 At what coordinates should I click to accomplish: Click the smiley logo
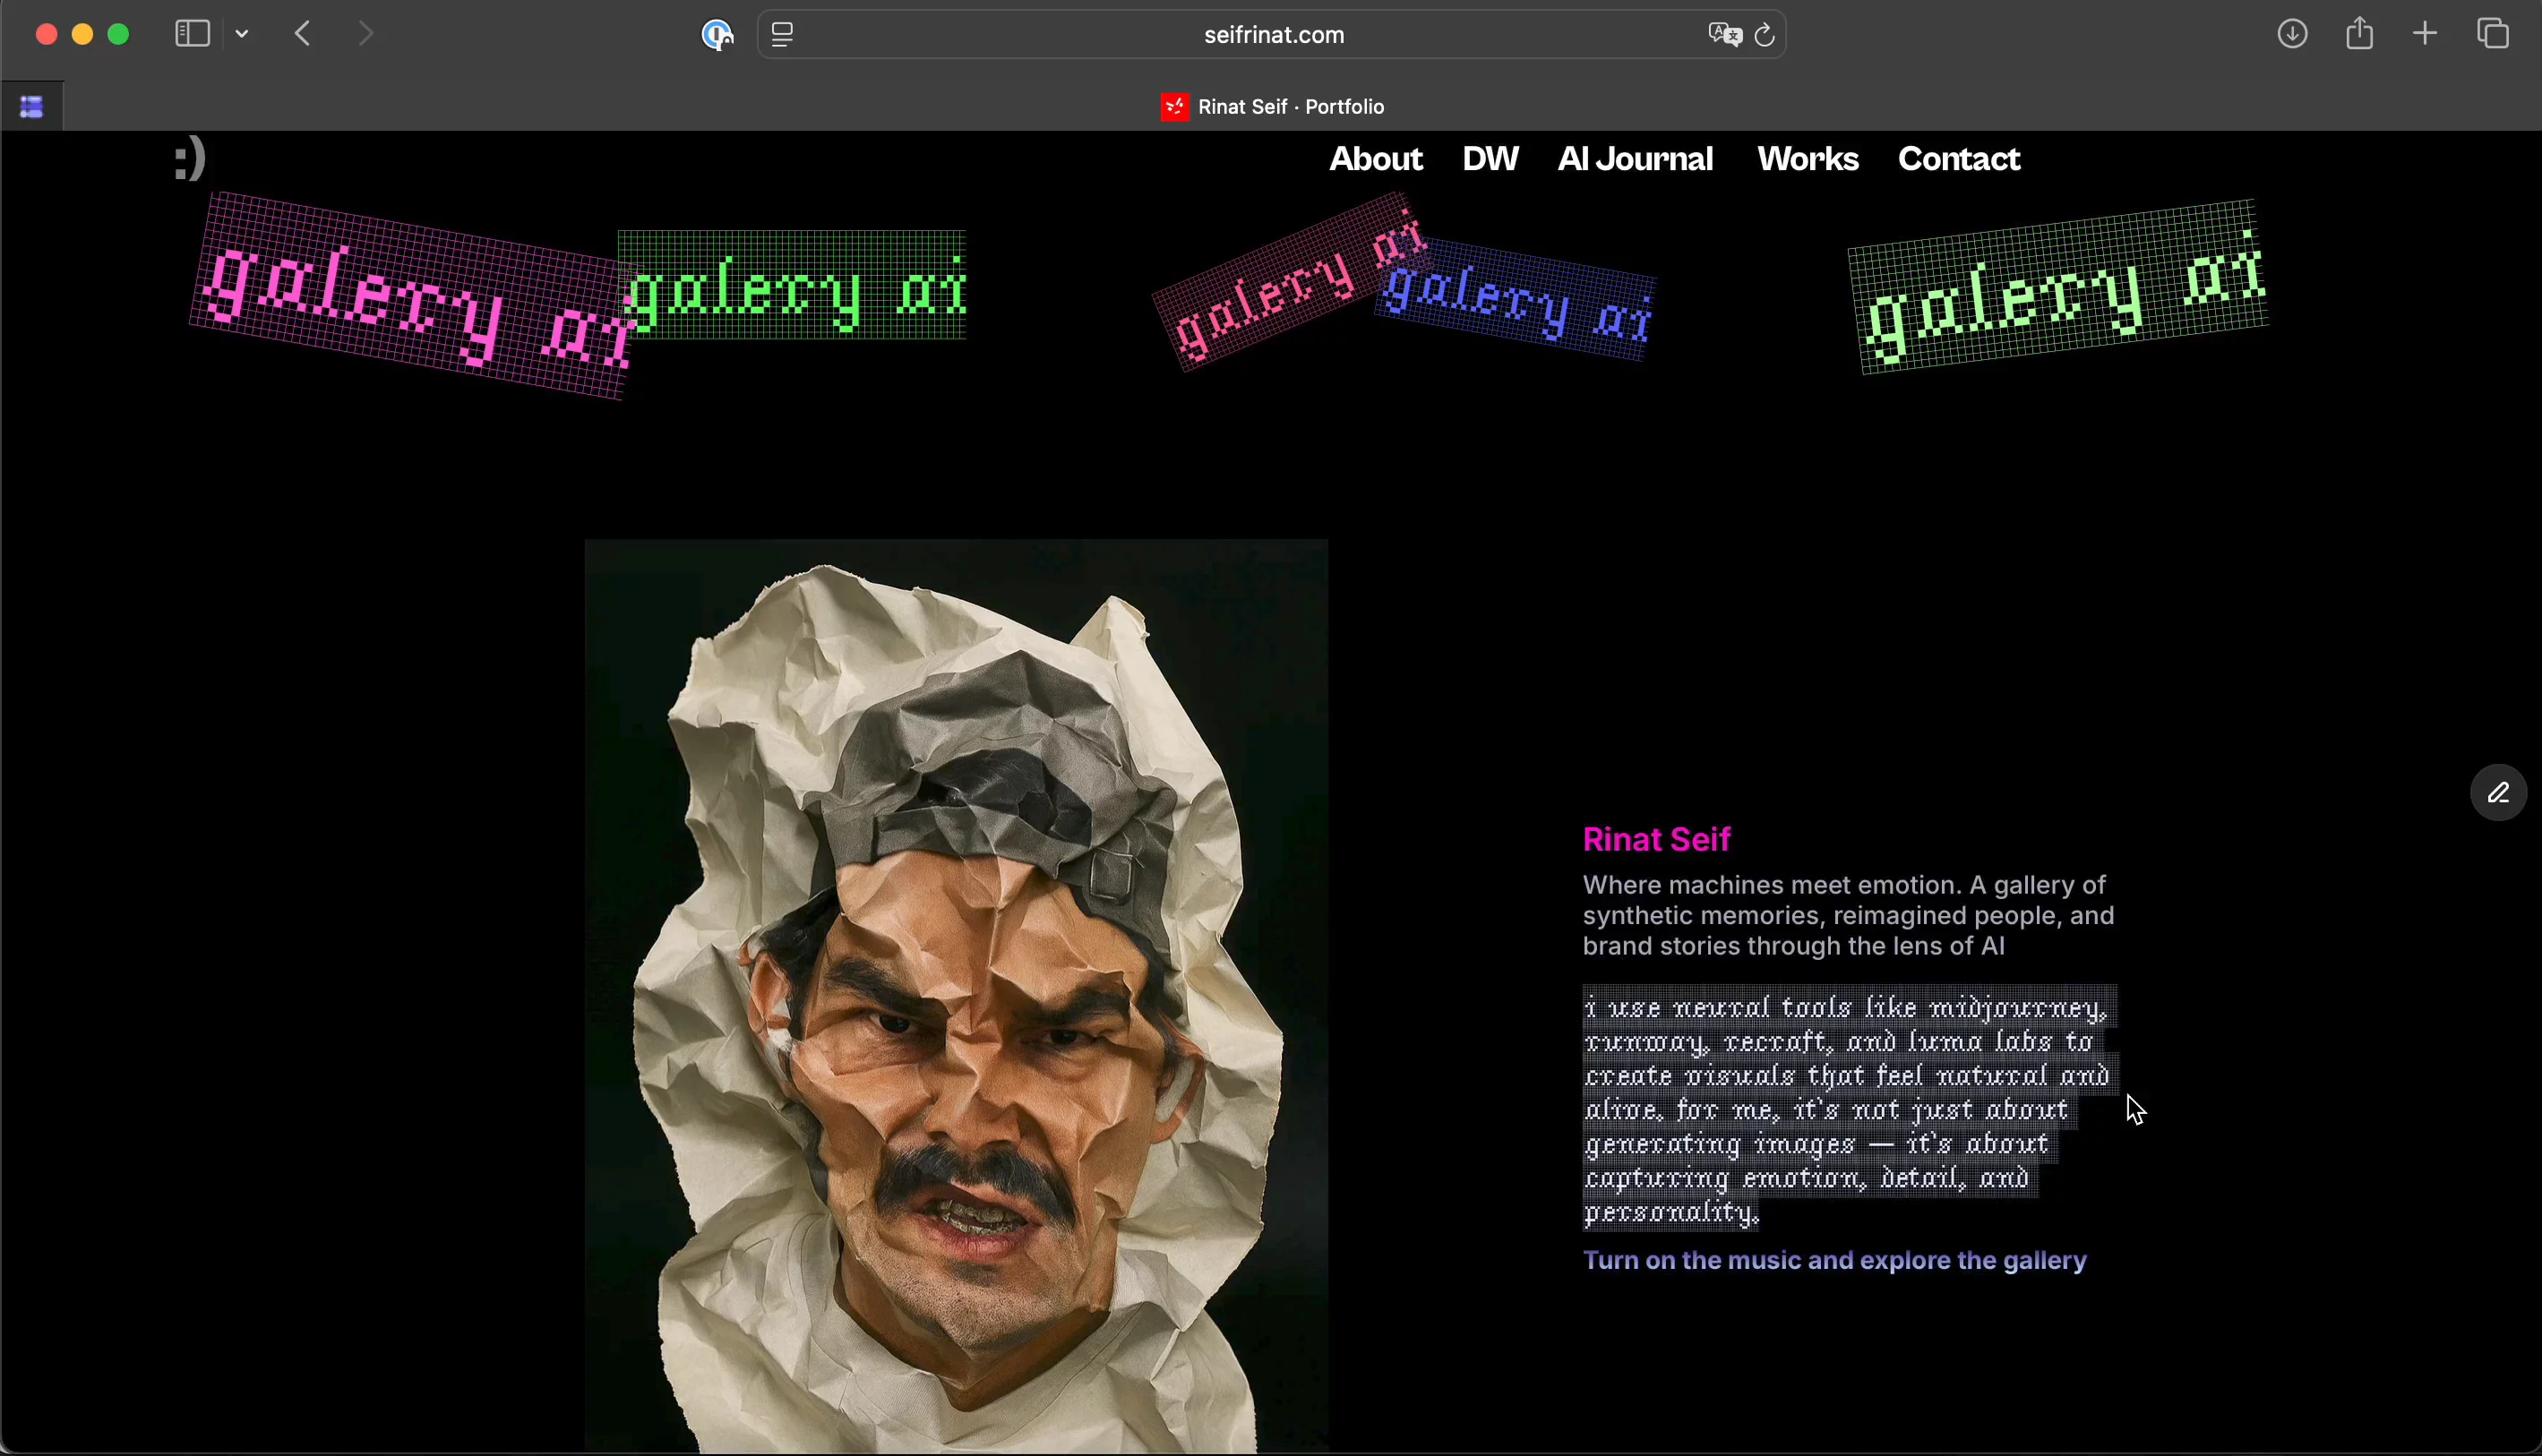190,160
